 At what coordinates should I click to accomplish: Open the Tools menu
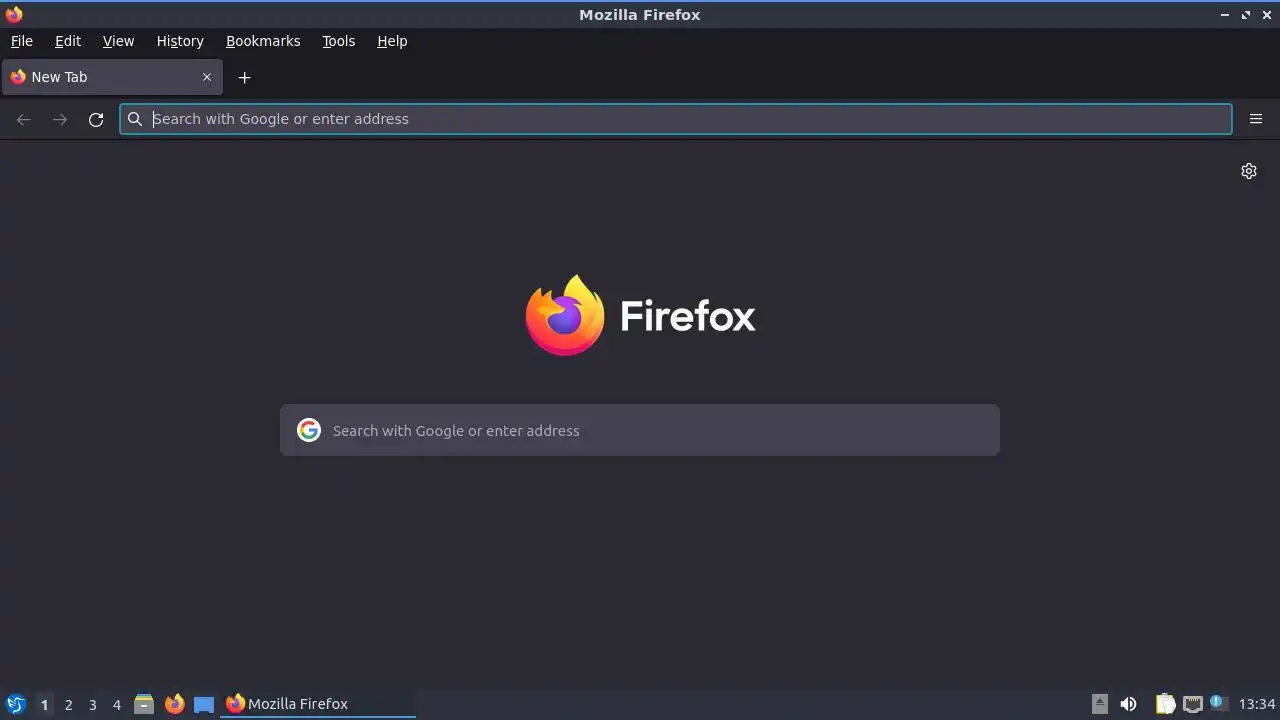tap(338, 41)
